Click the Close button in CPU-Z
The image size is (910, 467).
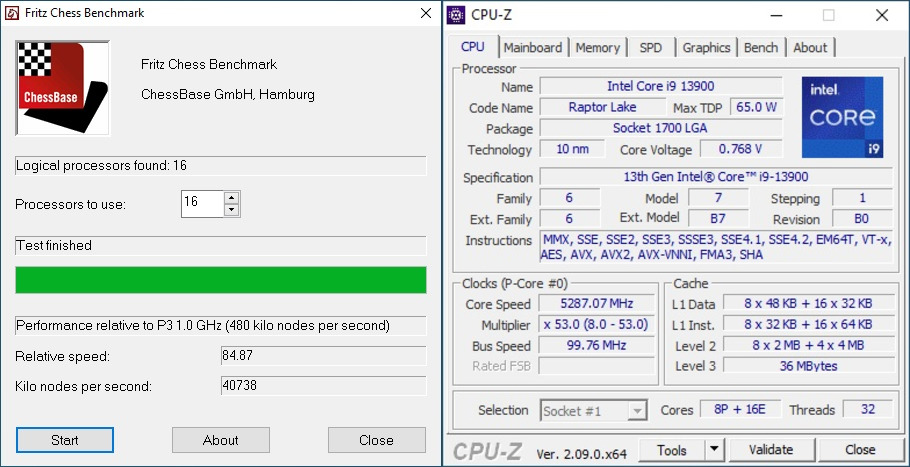click(860, 450)
